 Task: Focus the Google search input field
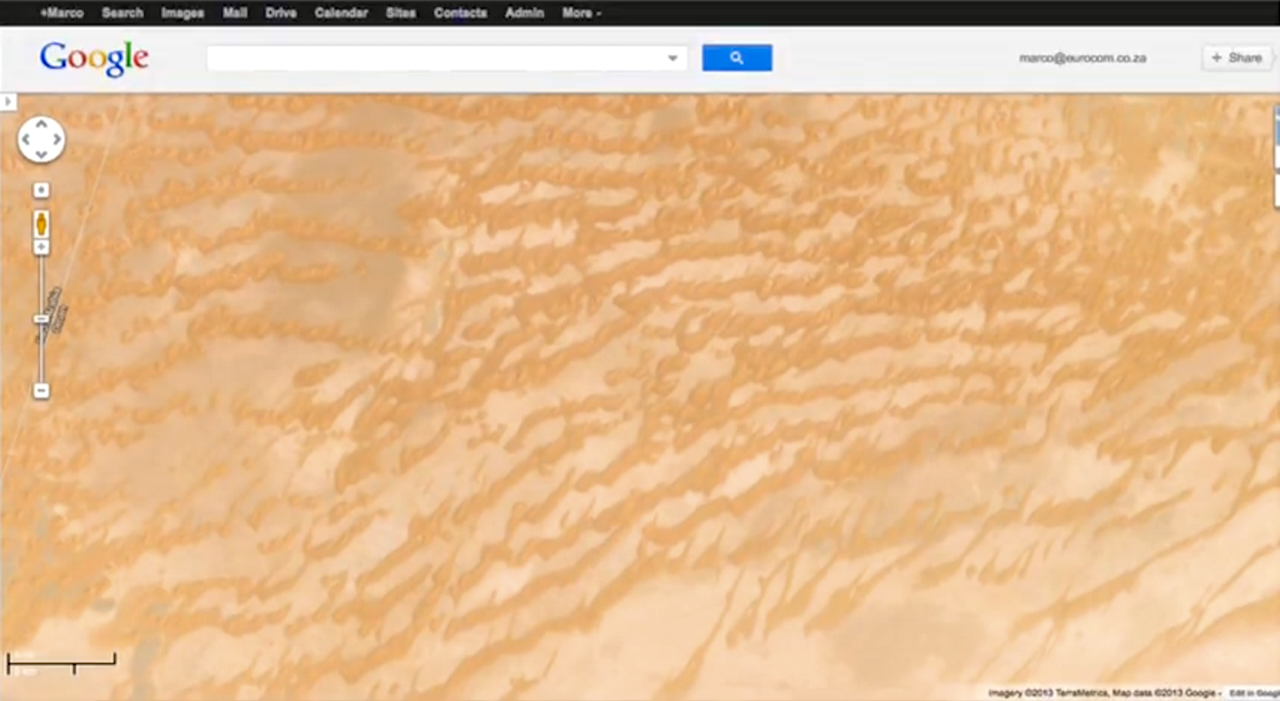click(x=435, y=58)
